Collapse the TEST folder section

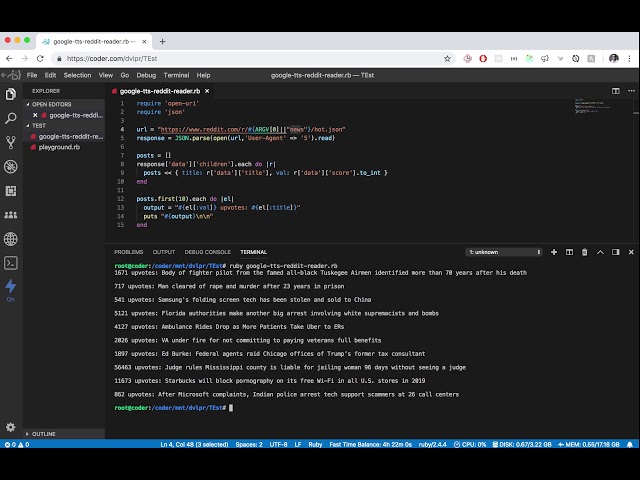click(39, 126)
